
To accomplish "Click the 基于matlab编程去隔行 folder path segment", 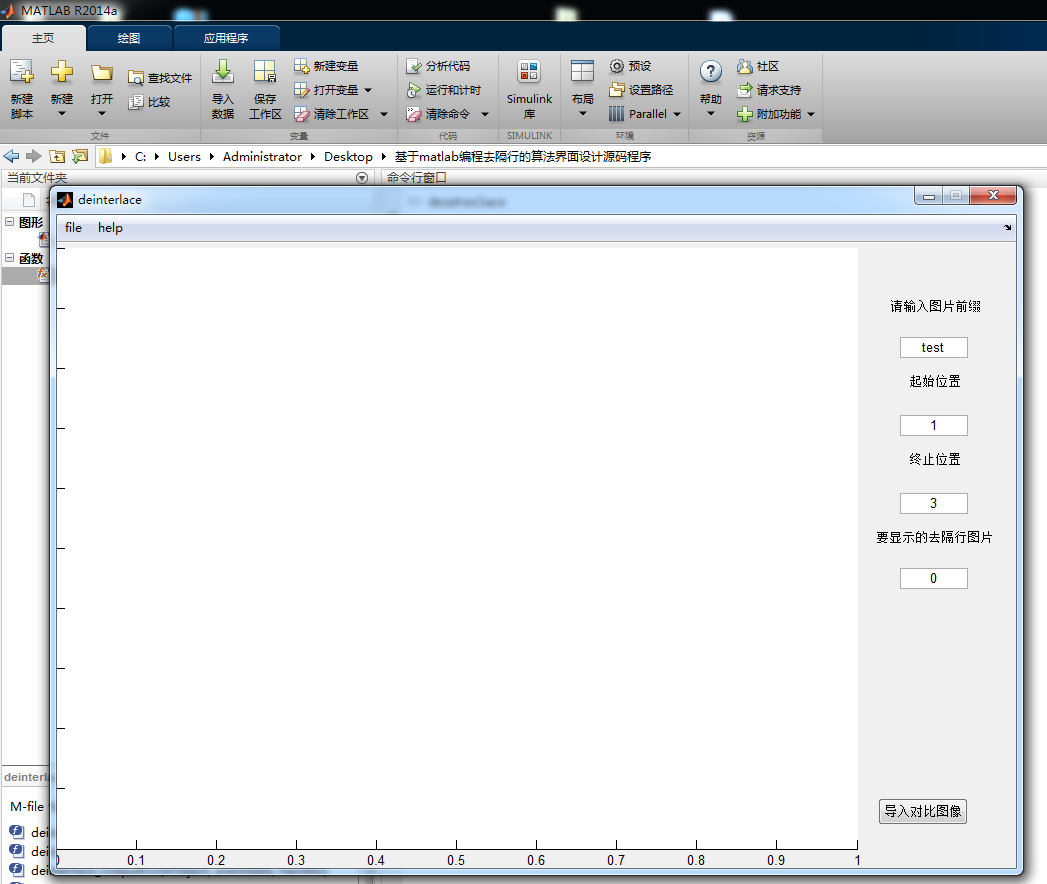I will tap(523, 156).
